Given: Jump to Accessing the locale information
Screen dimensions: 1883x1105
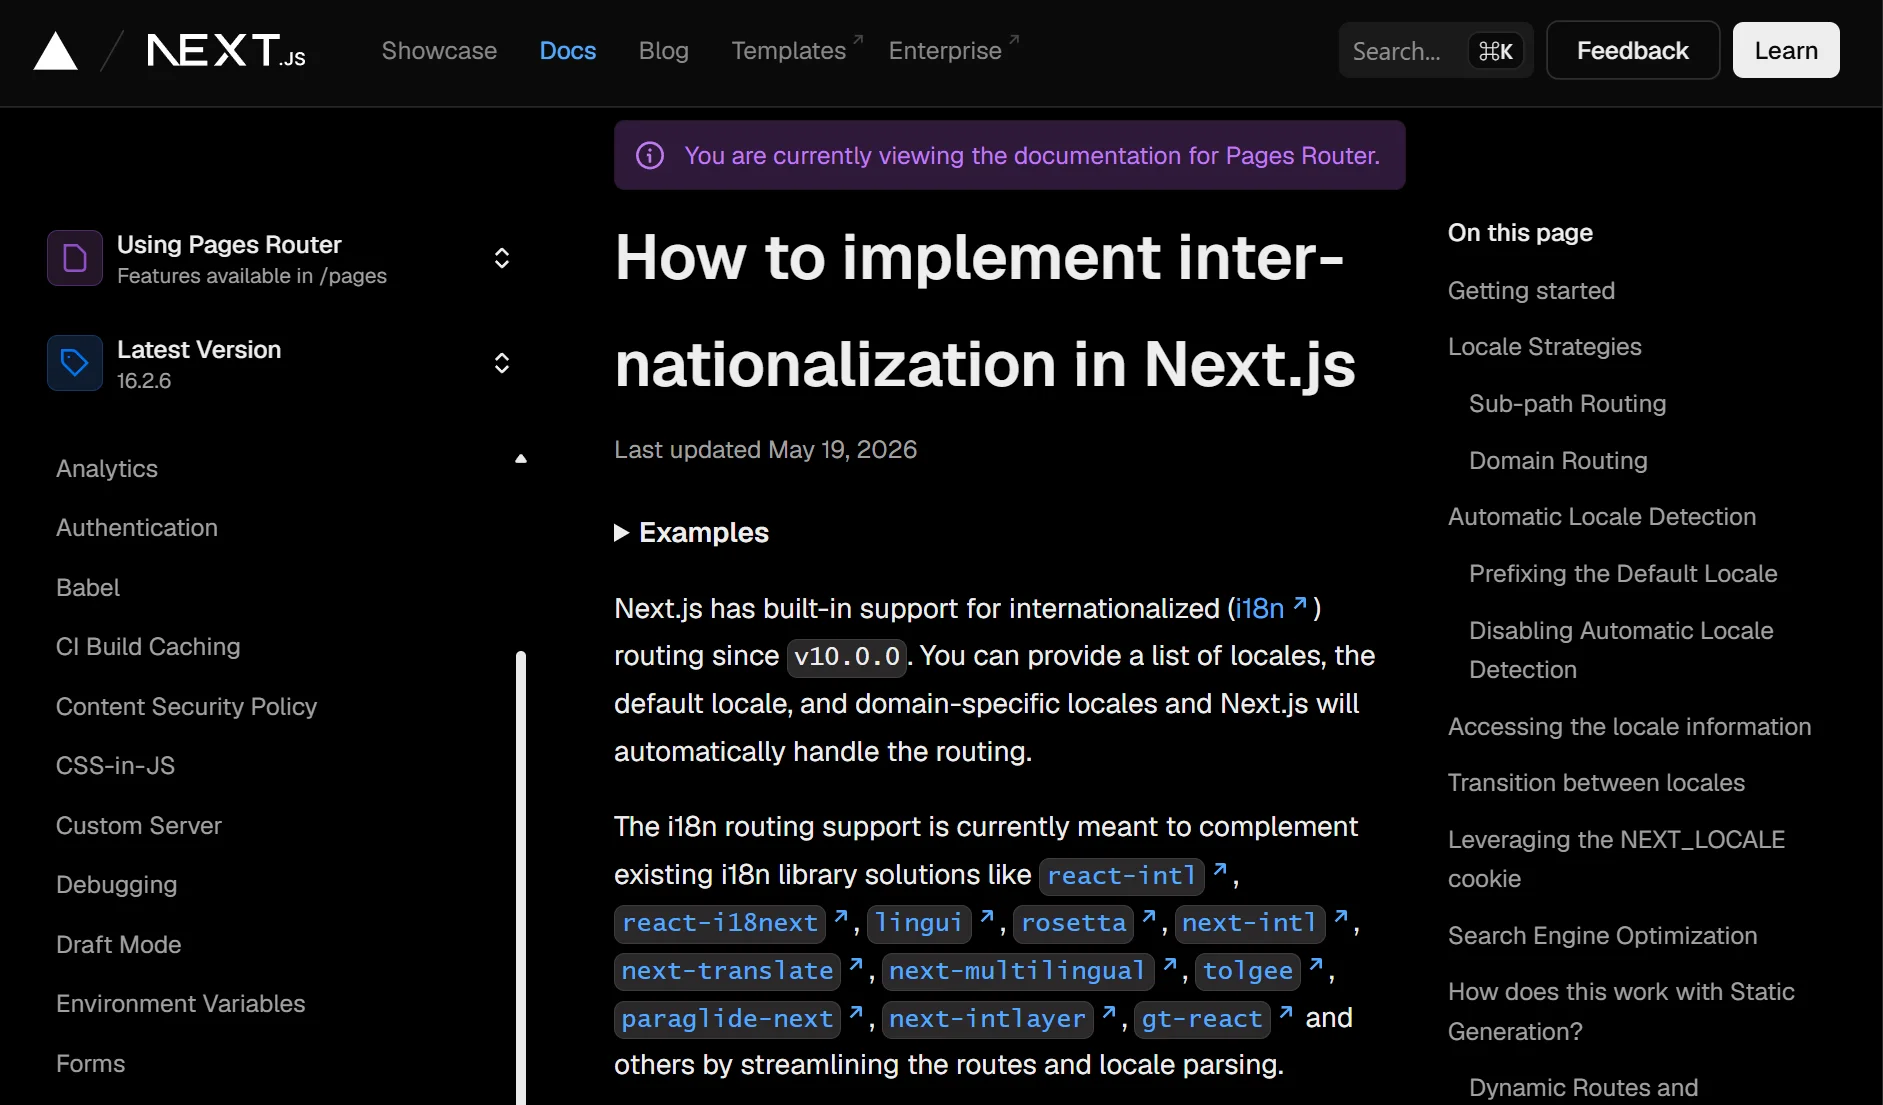Looking at the screenshot, I should (1629, 727).
